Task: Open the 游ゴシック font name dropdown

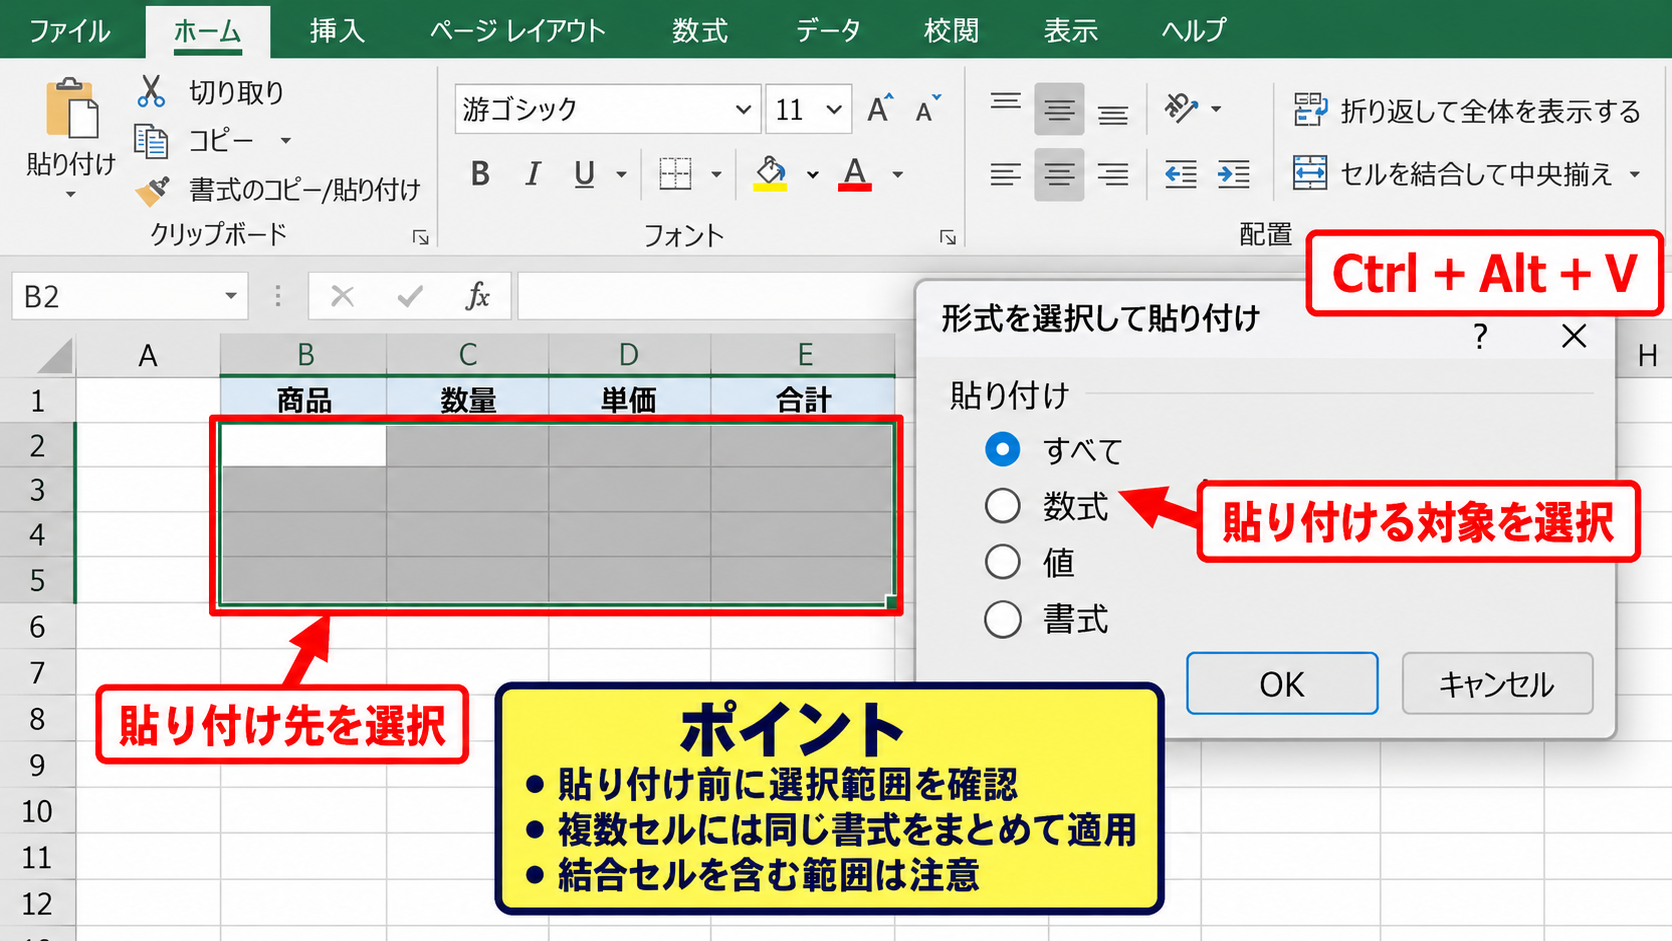Action: pos(743,109)
